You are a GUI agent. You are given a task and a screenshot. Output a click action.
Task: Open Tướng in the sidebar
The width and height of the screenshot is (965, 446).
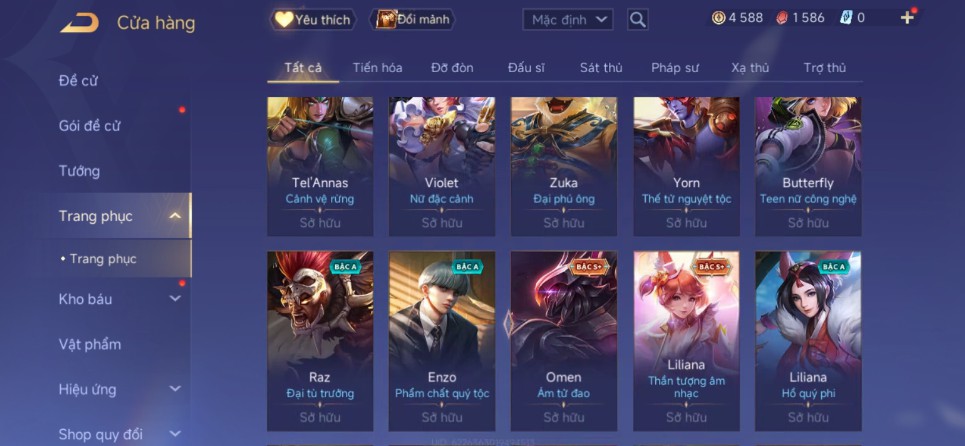[79, 171]
